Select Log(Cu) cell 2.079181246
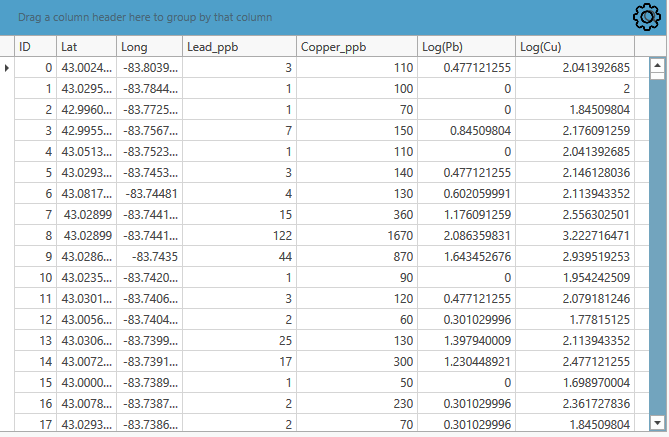 pos(575,299)
